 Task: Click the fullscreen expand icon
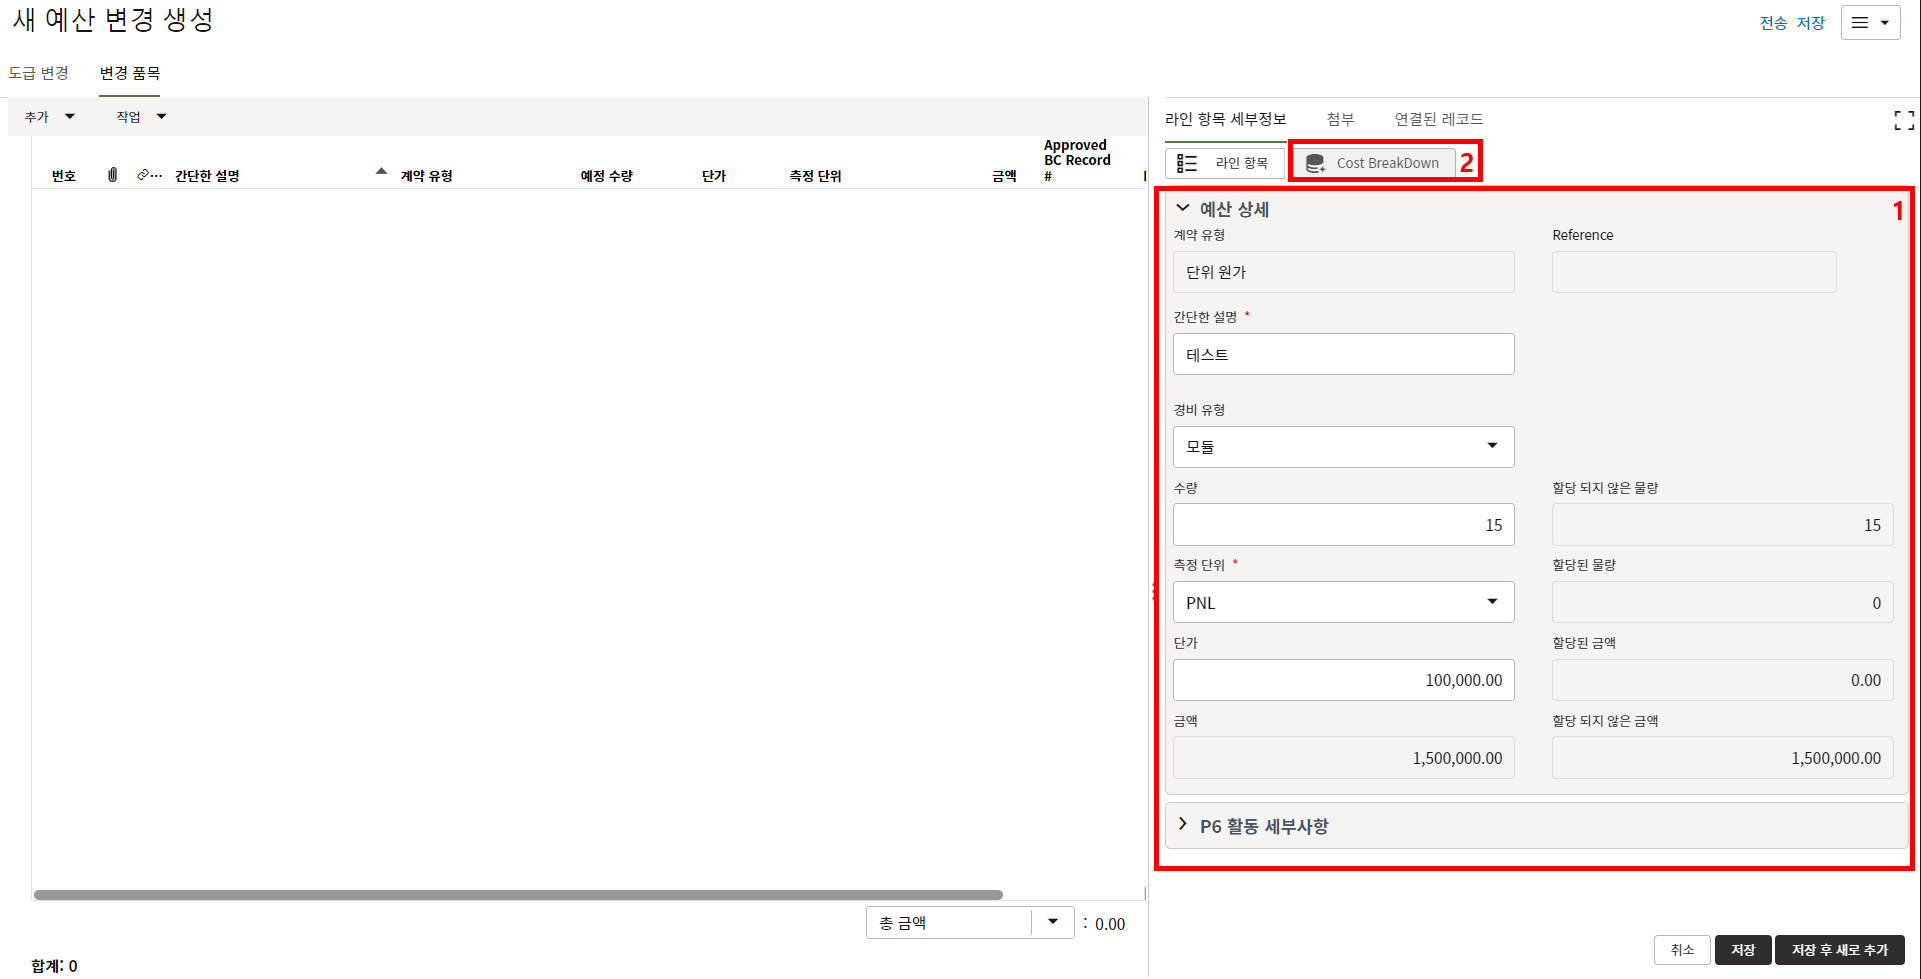[1903, 121]
